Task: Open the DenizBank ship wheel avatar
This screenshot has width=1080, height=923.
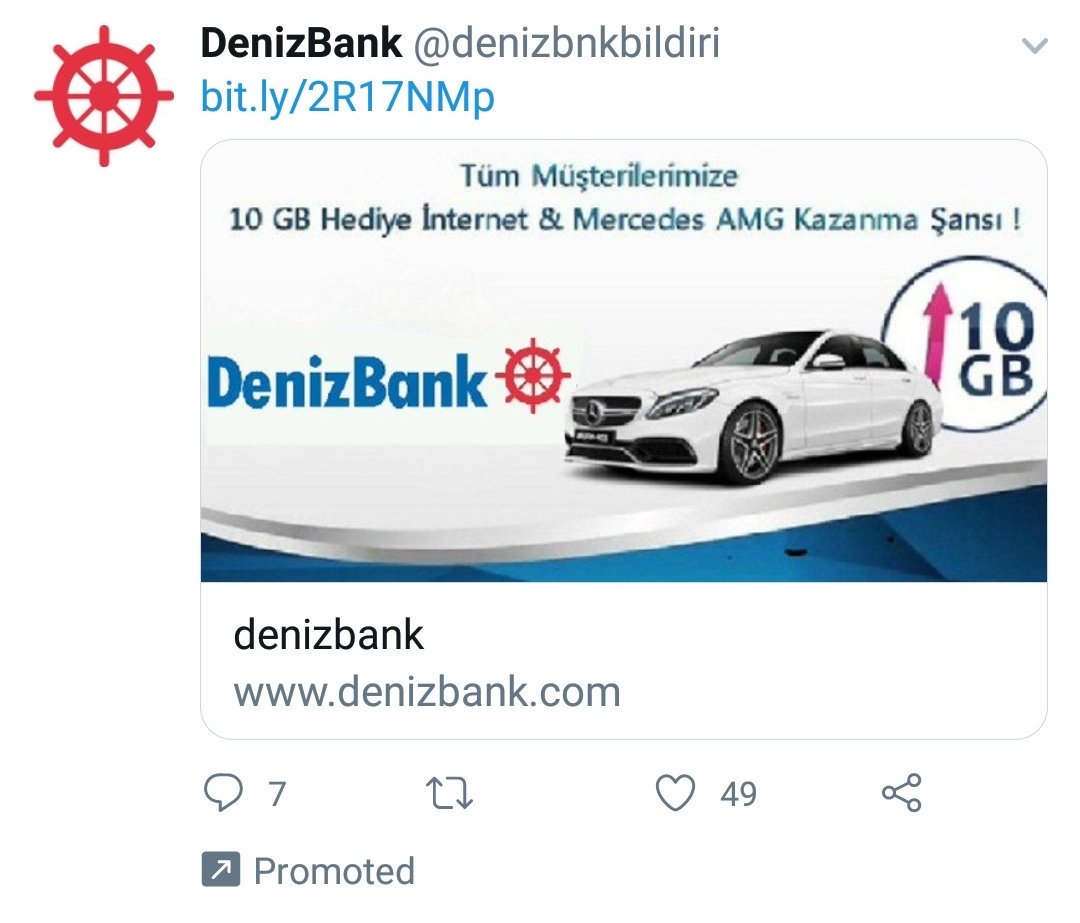Action: [x=104, y=96]
